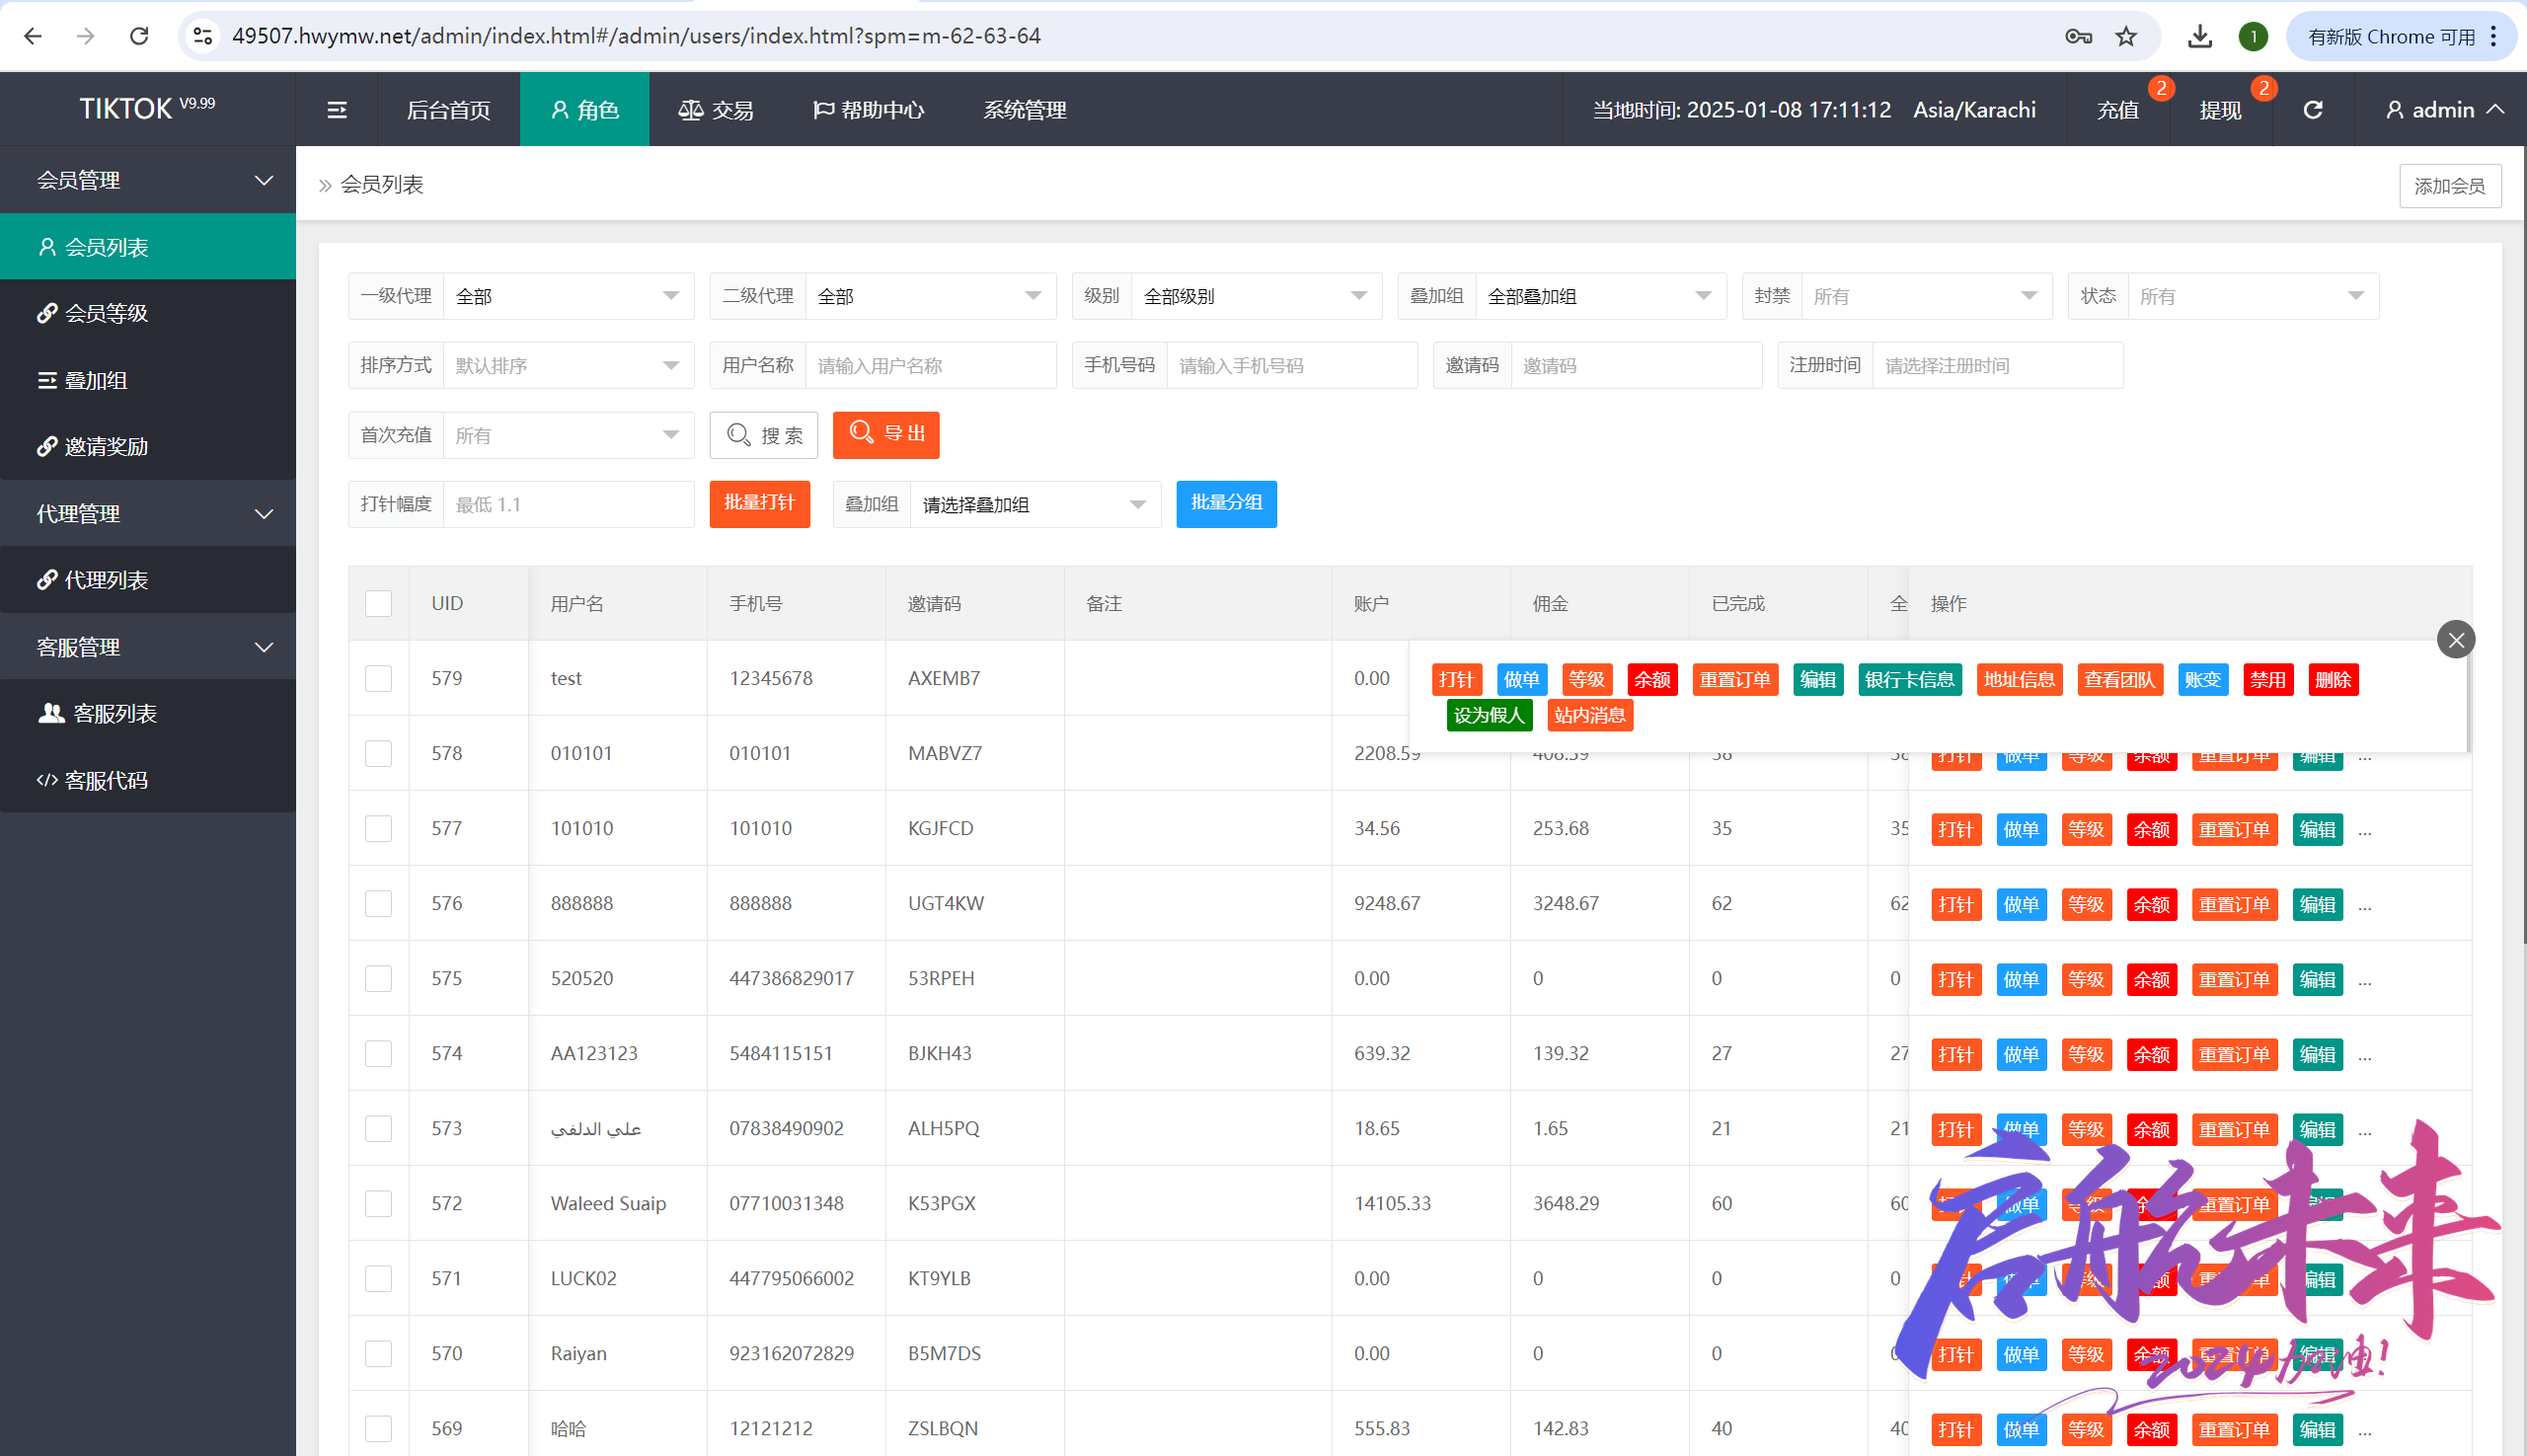Bookmark this page with the star icon
Viewport: 2527px width, 1456px height.
2126,37
